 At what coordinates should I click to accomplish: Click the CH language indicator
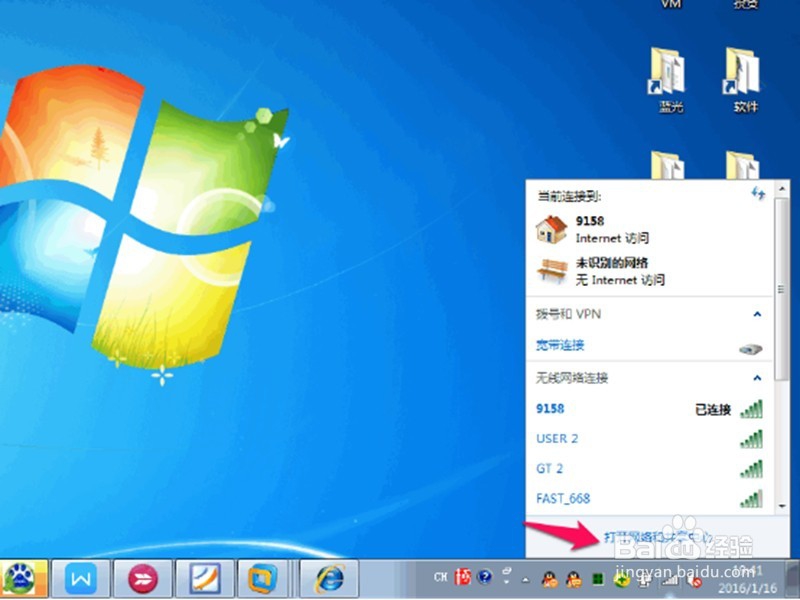[440, 577]
